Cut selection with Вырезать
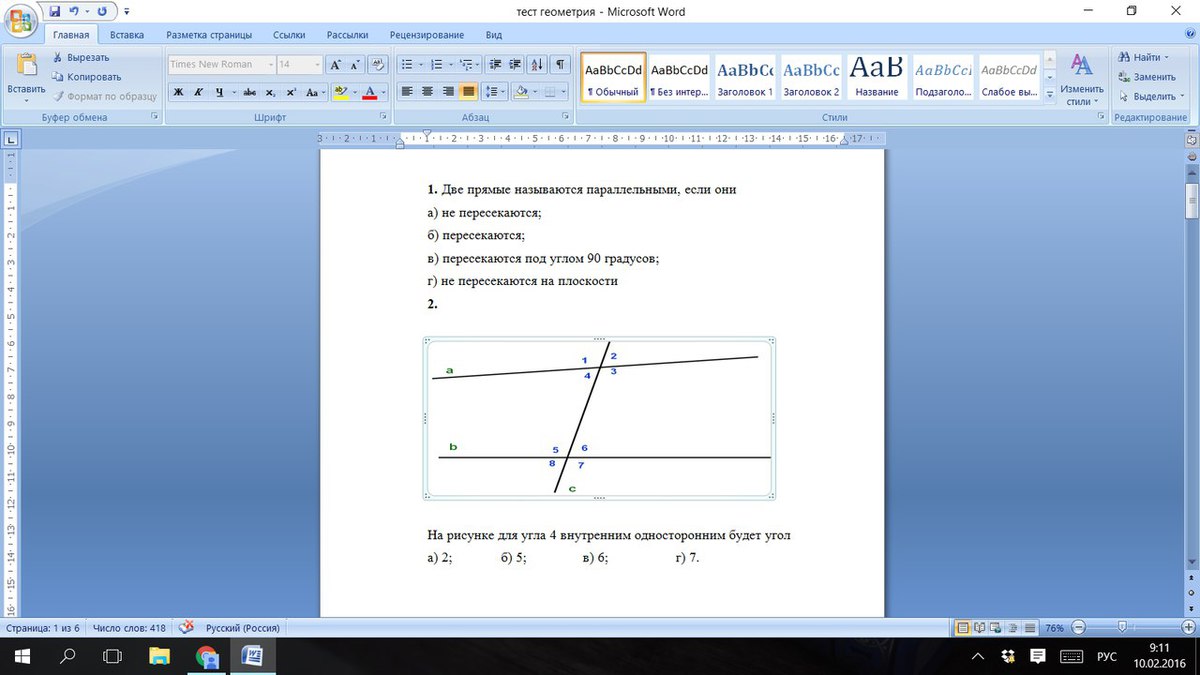Image resolution: width=1200 pixels, height=675 pixels. pos(80,57)
